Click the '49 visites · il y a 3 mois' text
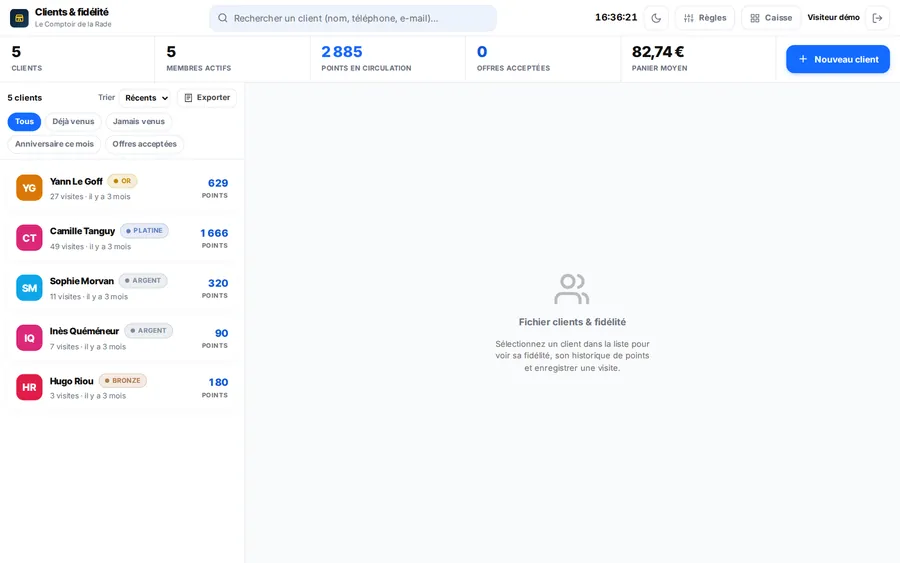Viewport: 900px width, 563px height. 90,246
